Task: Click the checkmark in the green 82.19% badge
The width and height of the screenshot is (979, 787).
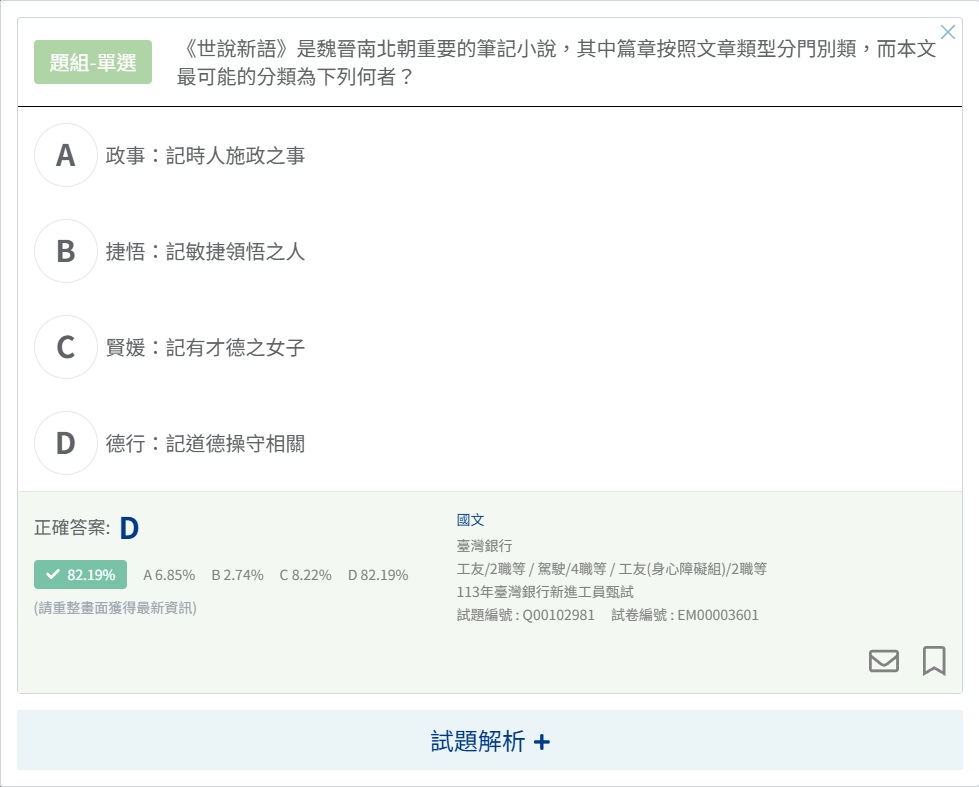Action: pyautogui.click(x=53, y=575)
